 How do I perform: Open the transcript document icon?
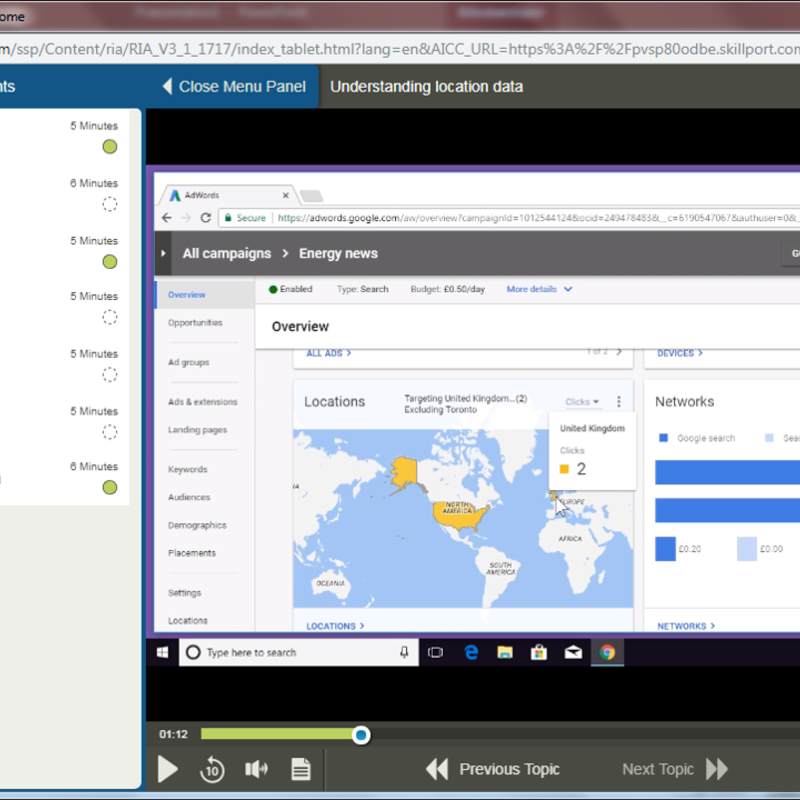tap(301, 769)
